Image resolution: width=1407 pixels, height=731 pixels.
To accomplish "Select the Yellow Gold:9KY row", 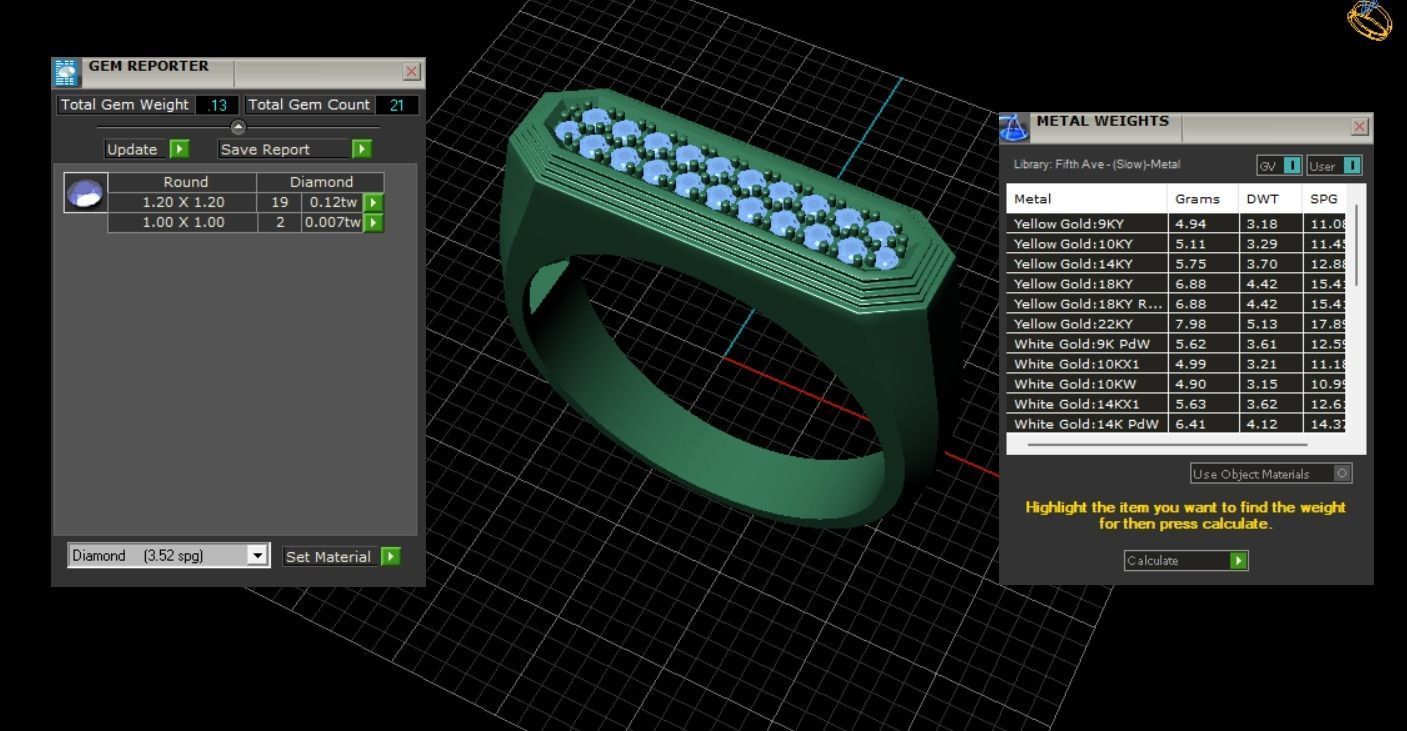I will pos(1178,223).
